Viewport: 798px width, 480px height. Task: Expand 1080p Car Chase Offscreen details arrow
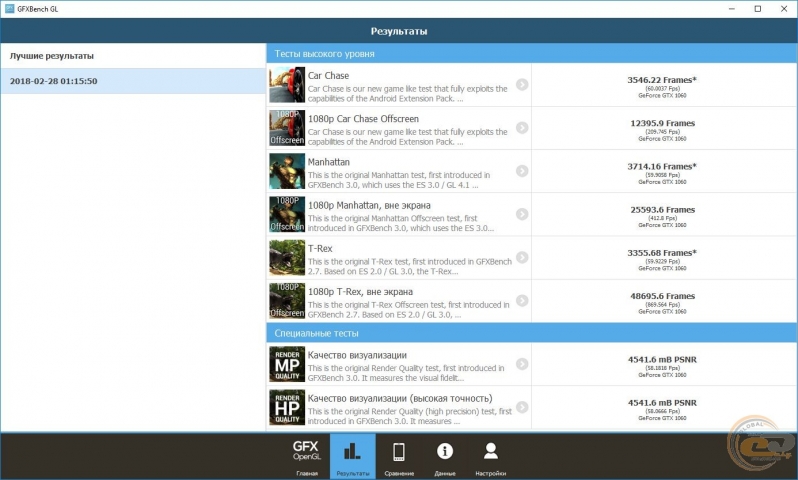tap(522, 128)
